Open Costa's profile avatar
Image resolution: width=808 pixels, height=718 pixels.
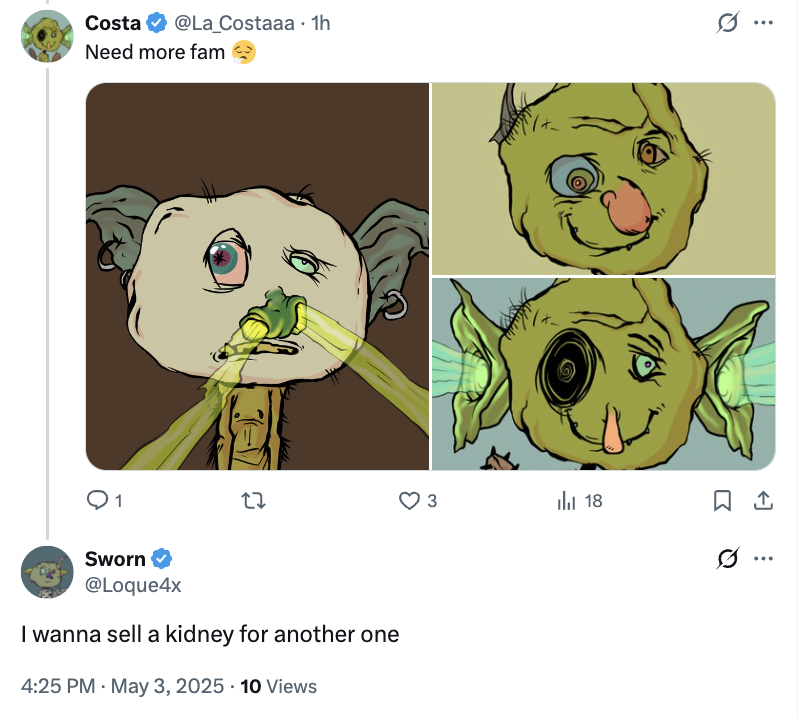(x=46, y=36)
